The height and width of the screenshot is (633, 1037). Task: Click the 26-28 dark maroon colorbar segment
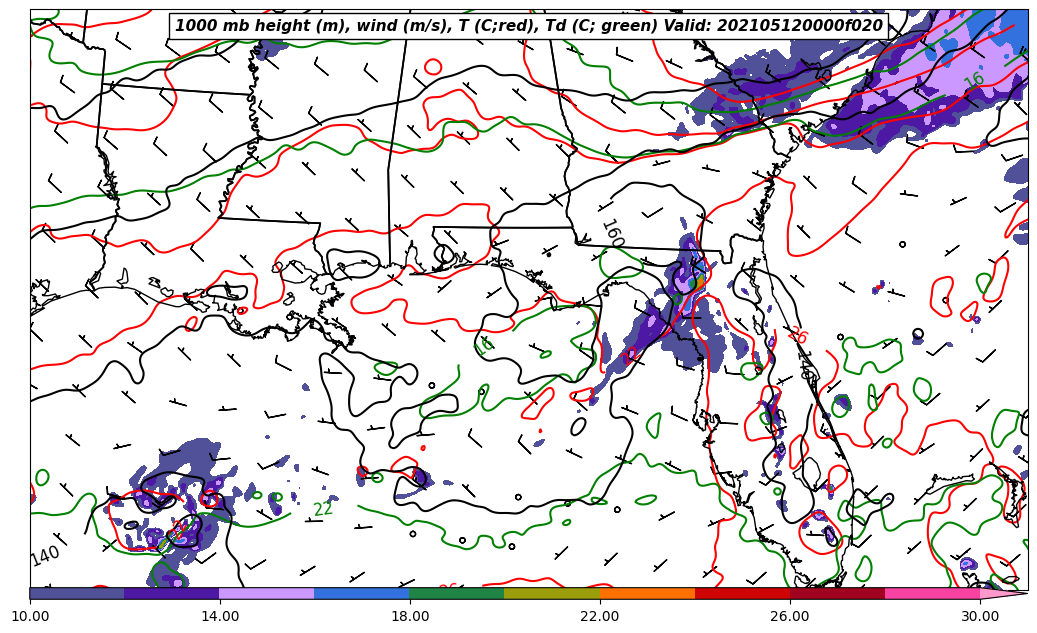pos(837,593)
